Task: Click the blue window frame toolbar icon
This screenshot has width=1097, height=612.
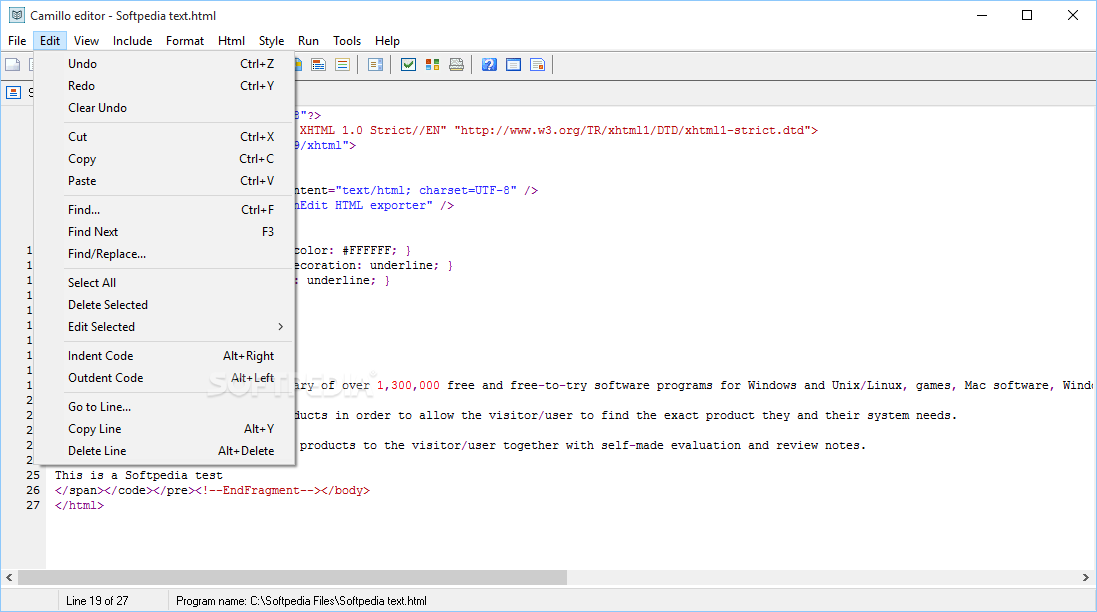Action: 514,65
